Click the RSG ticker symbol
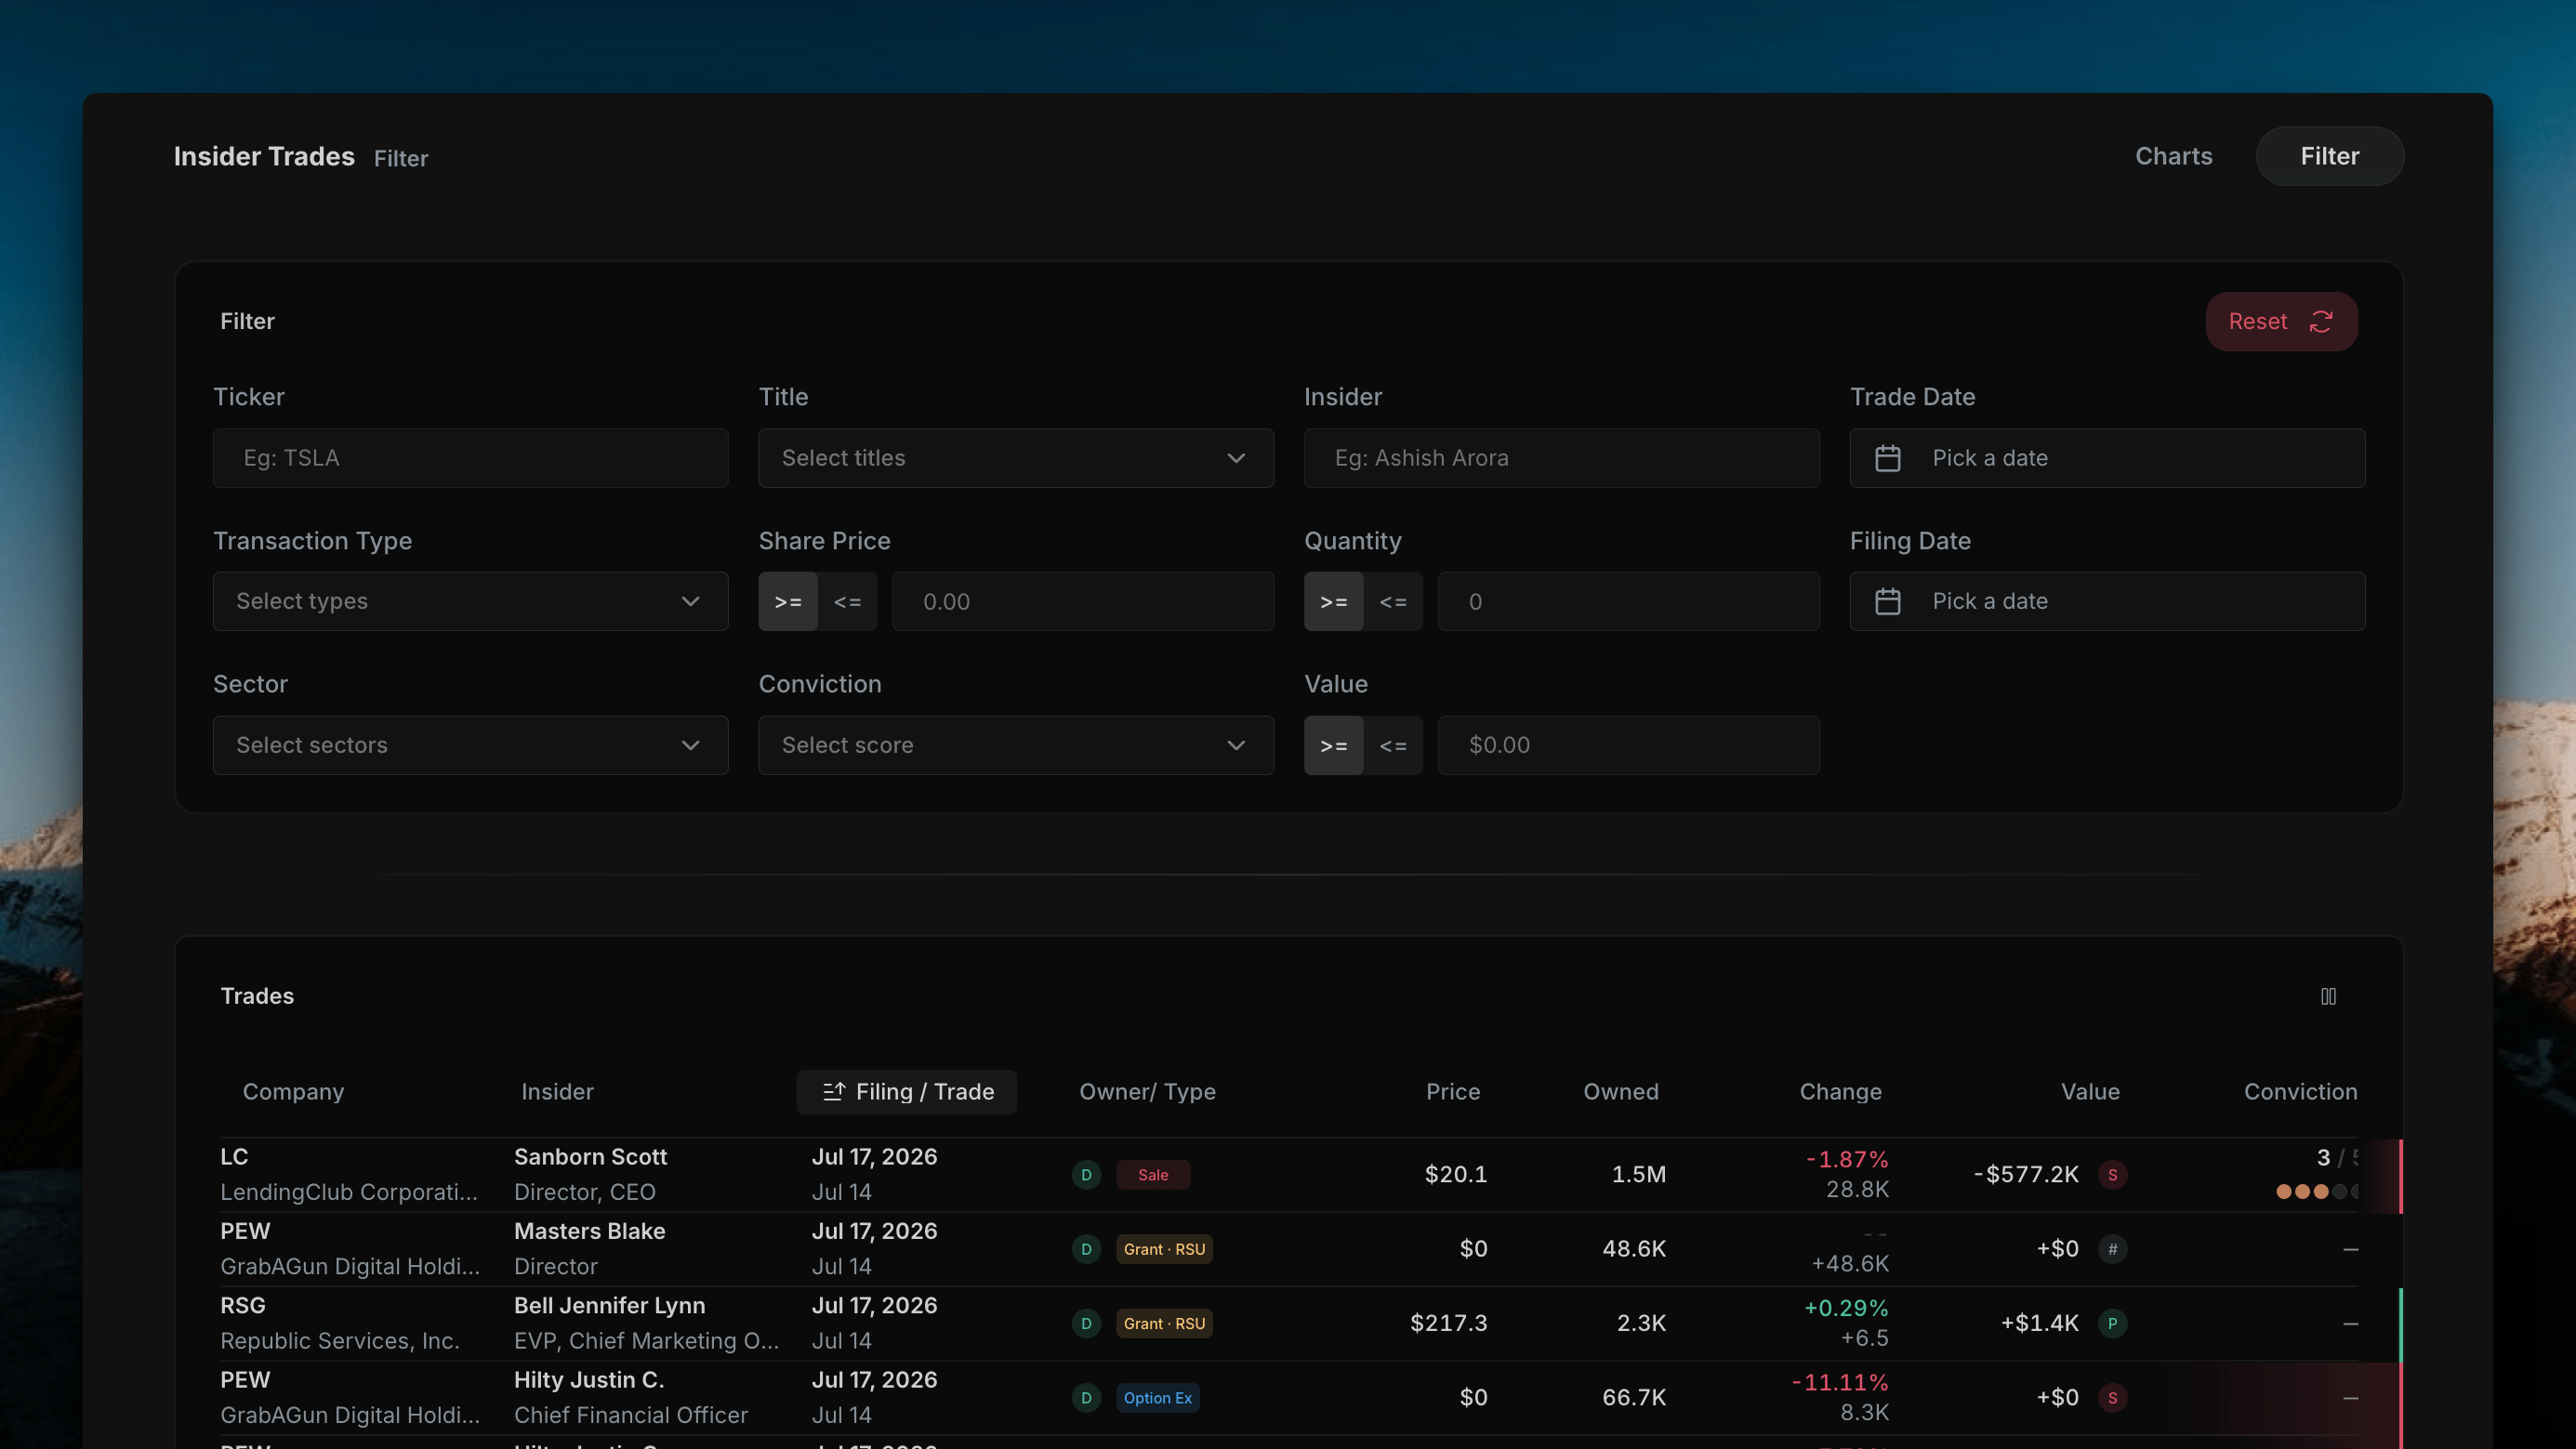Viewport: 2576px width, 1449px height. 243,1305
